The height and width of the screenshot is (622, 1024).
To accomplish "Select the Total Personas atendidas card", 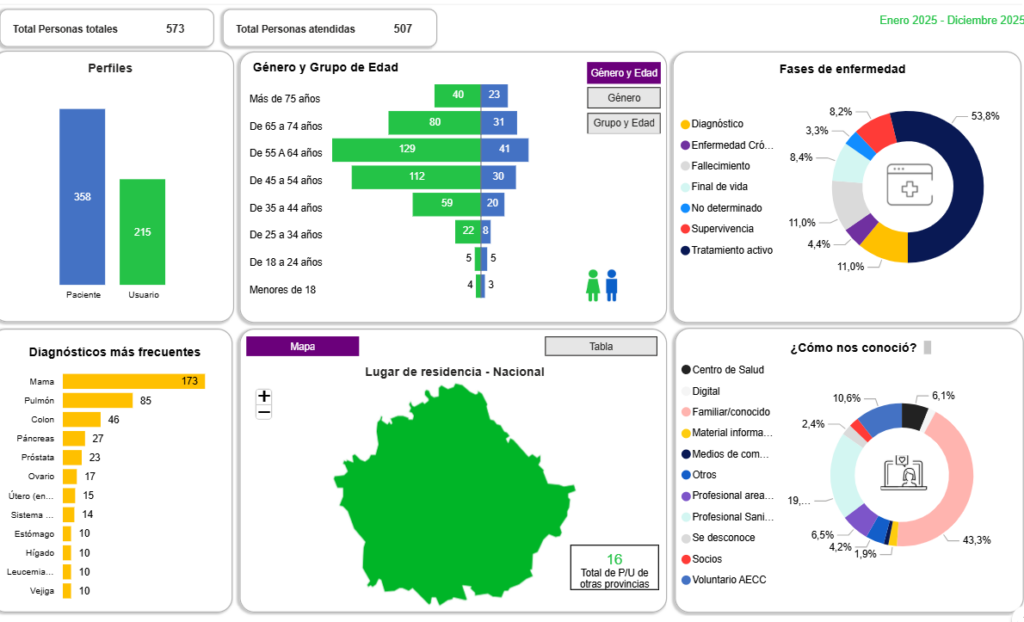I will tap(328, 29).
